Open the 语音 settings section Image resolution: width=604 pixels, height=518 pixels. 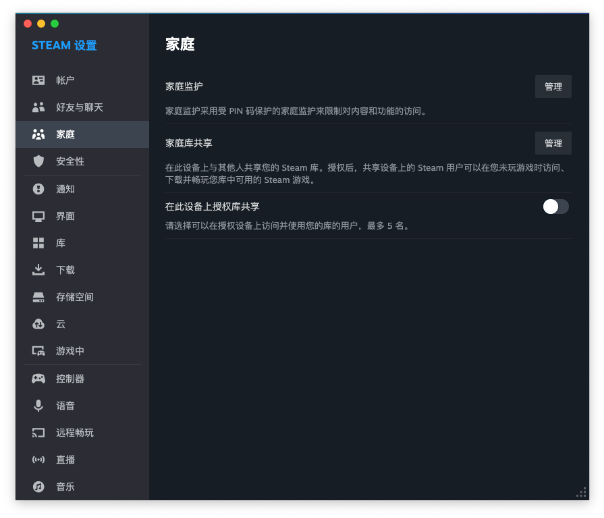[82, 406]
